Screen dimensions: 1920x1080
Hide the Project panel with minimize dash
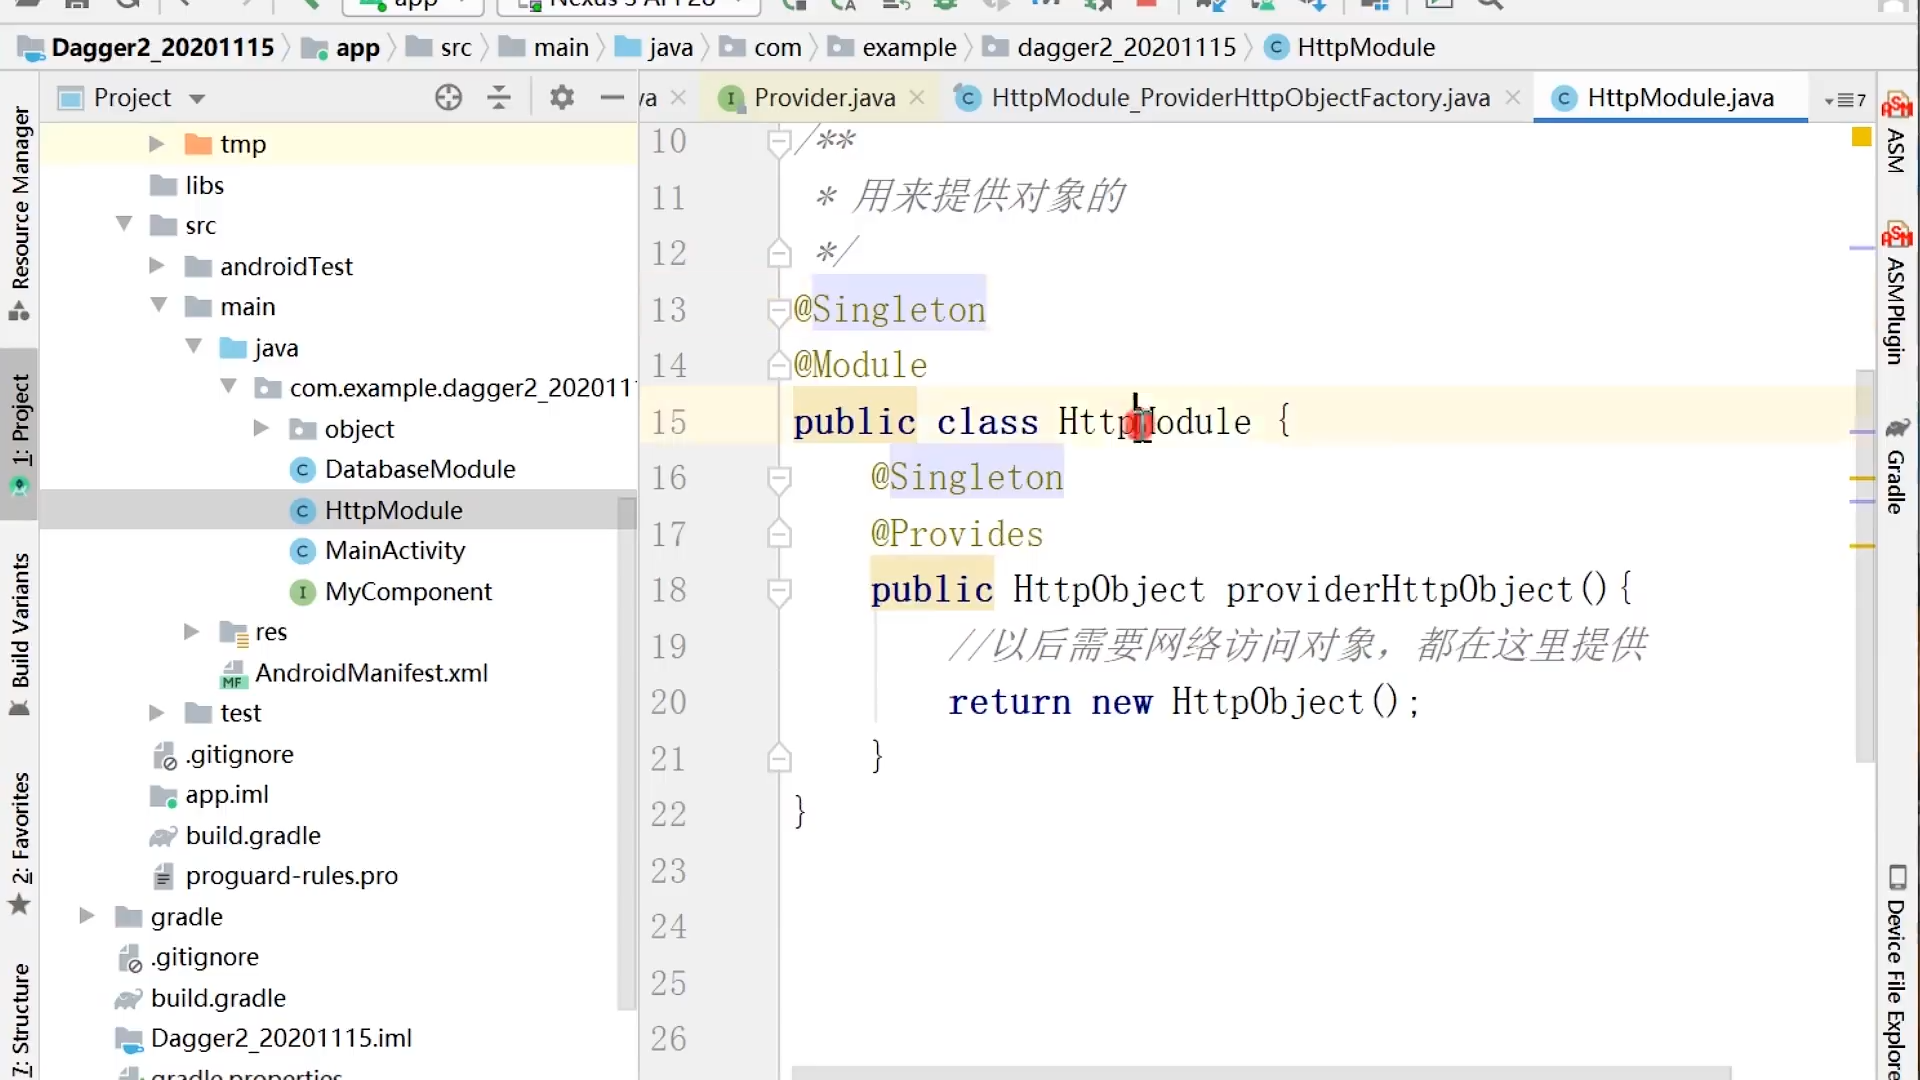(x=612, y=97)
